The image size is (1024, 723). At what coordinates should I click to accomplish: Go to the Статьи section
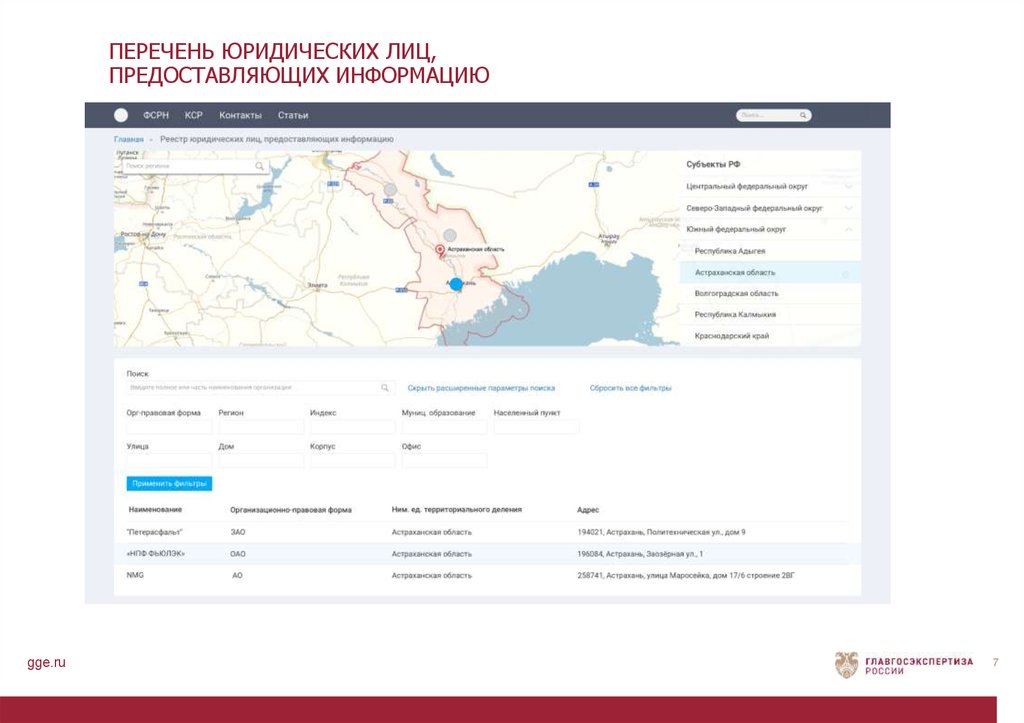pos(293,115)
